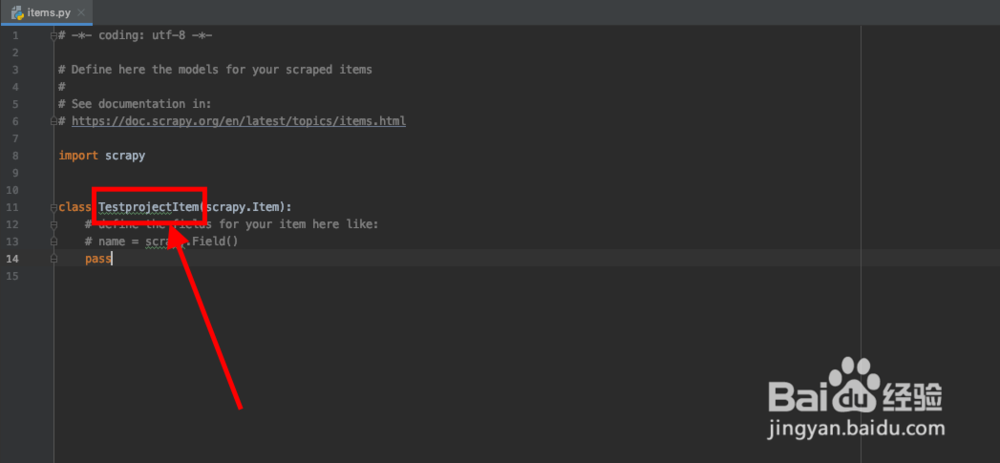Click the highlighted line number 14

[x=13, y=259]
